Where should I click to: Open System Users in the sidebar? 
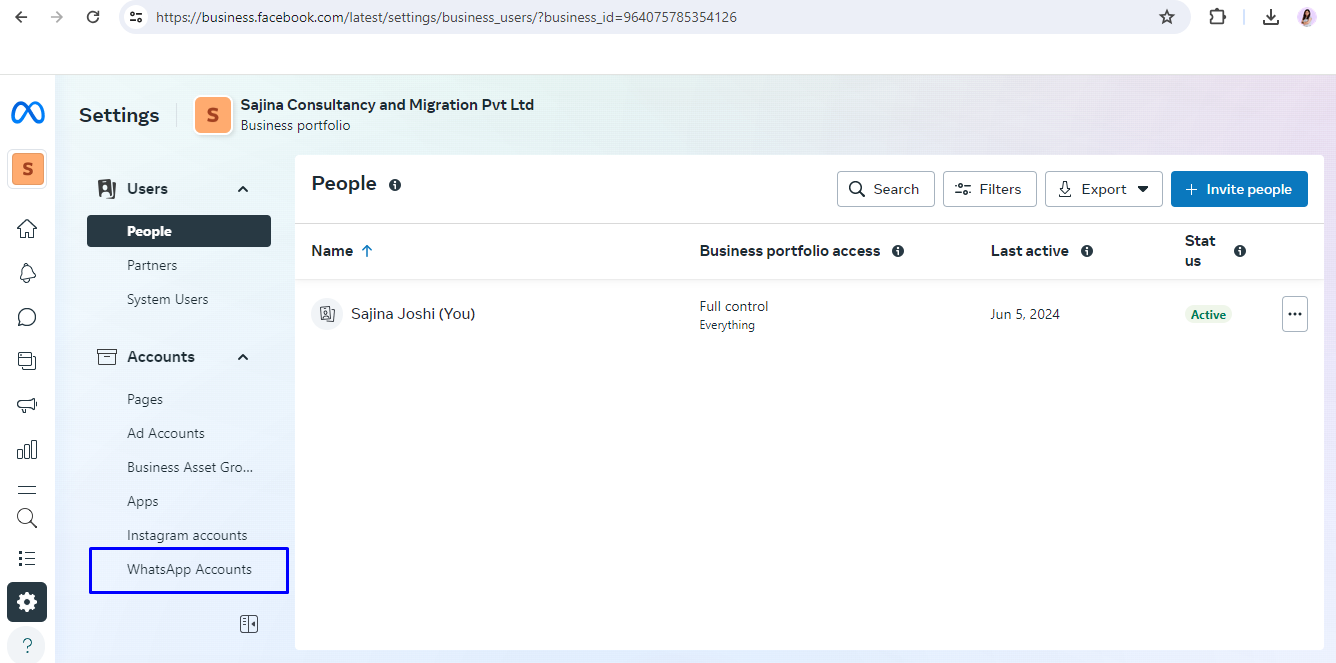click(x=168, y=299)
